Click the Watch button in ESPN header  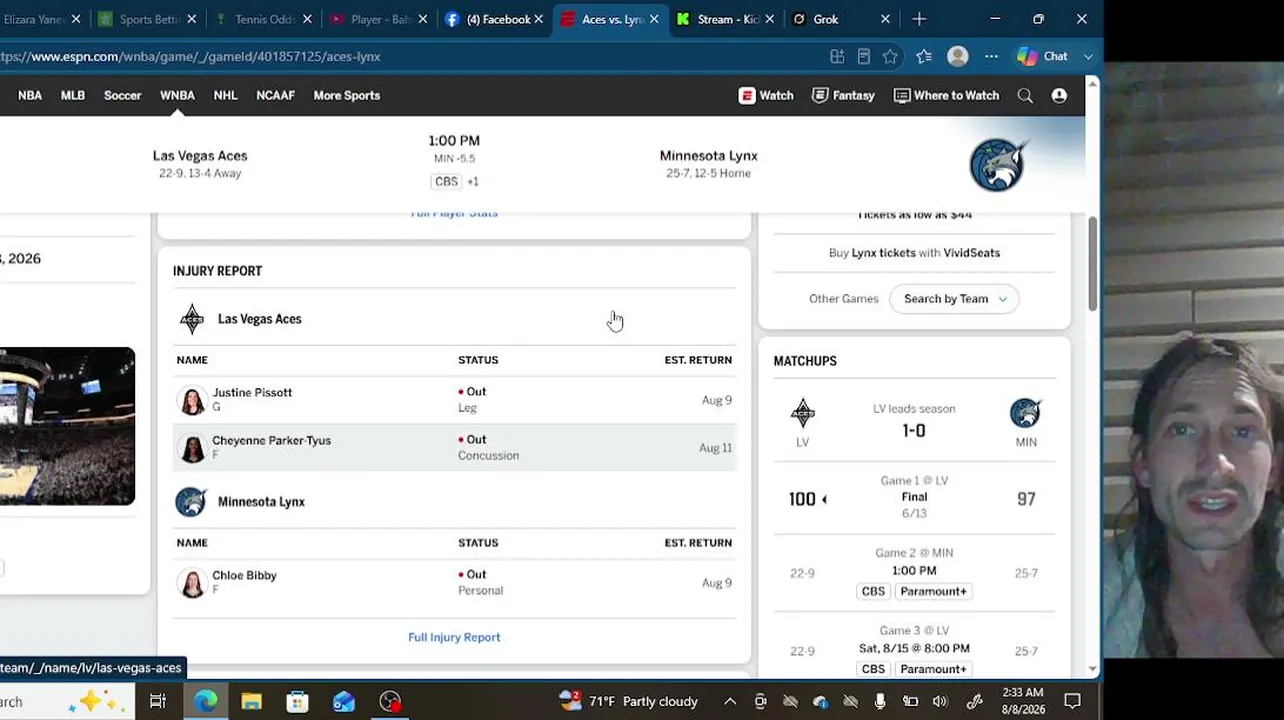766,96
